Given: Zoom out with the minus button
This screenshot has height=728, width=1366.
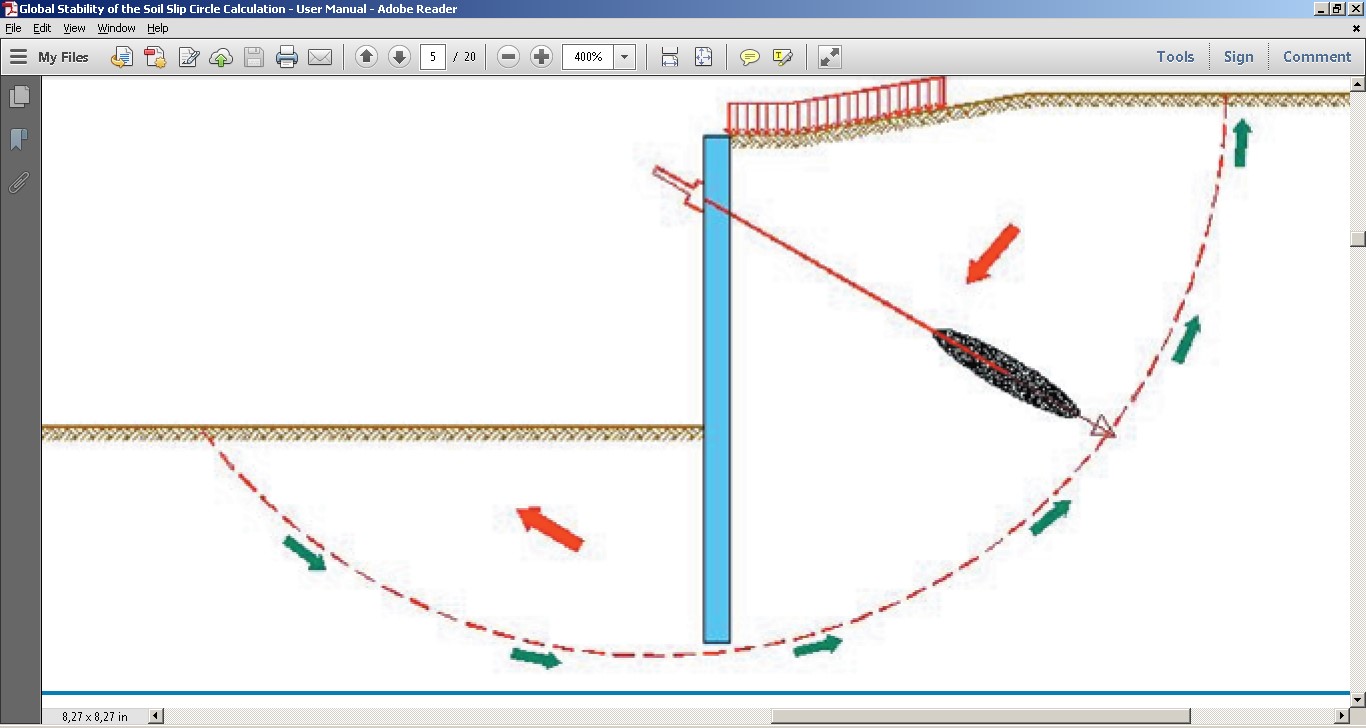Looking at the screenshot, I should [x=508, y=57].
